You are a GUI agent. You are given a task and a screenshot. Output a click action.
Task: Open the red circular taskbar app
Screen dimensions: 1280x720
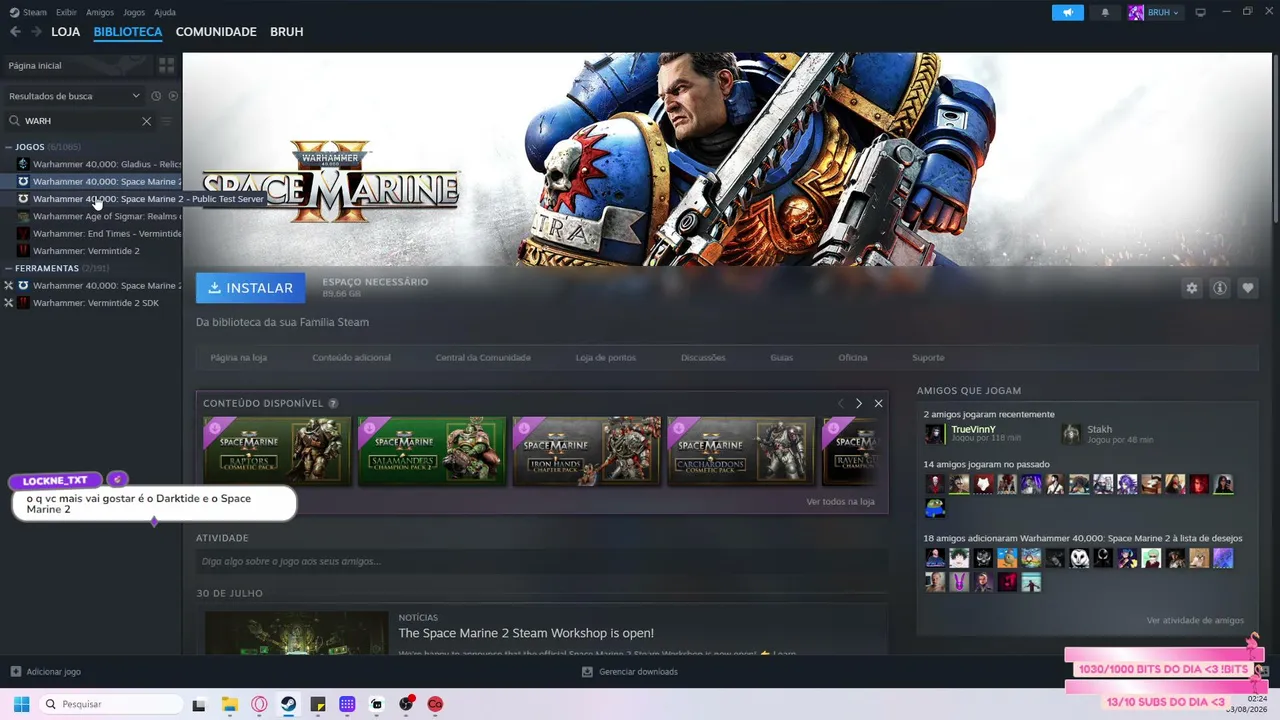coord(436,704)
